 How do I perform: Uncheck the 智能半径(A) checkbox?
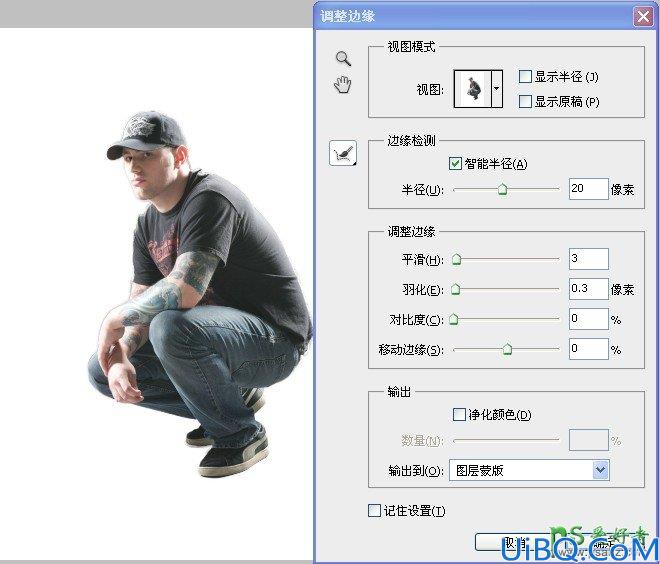pyautogui.click(x=455, y=163)
